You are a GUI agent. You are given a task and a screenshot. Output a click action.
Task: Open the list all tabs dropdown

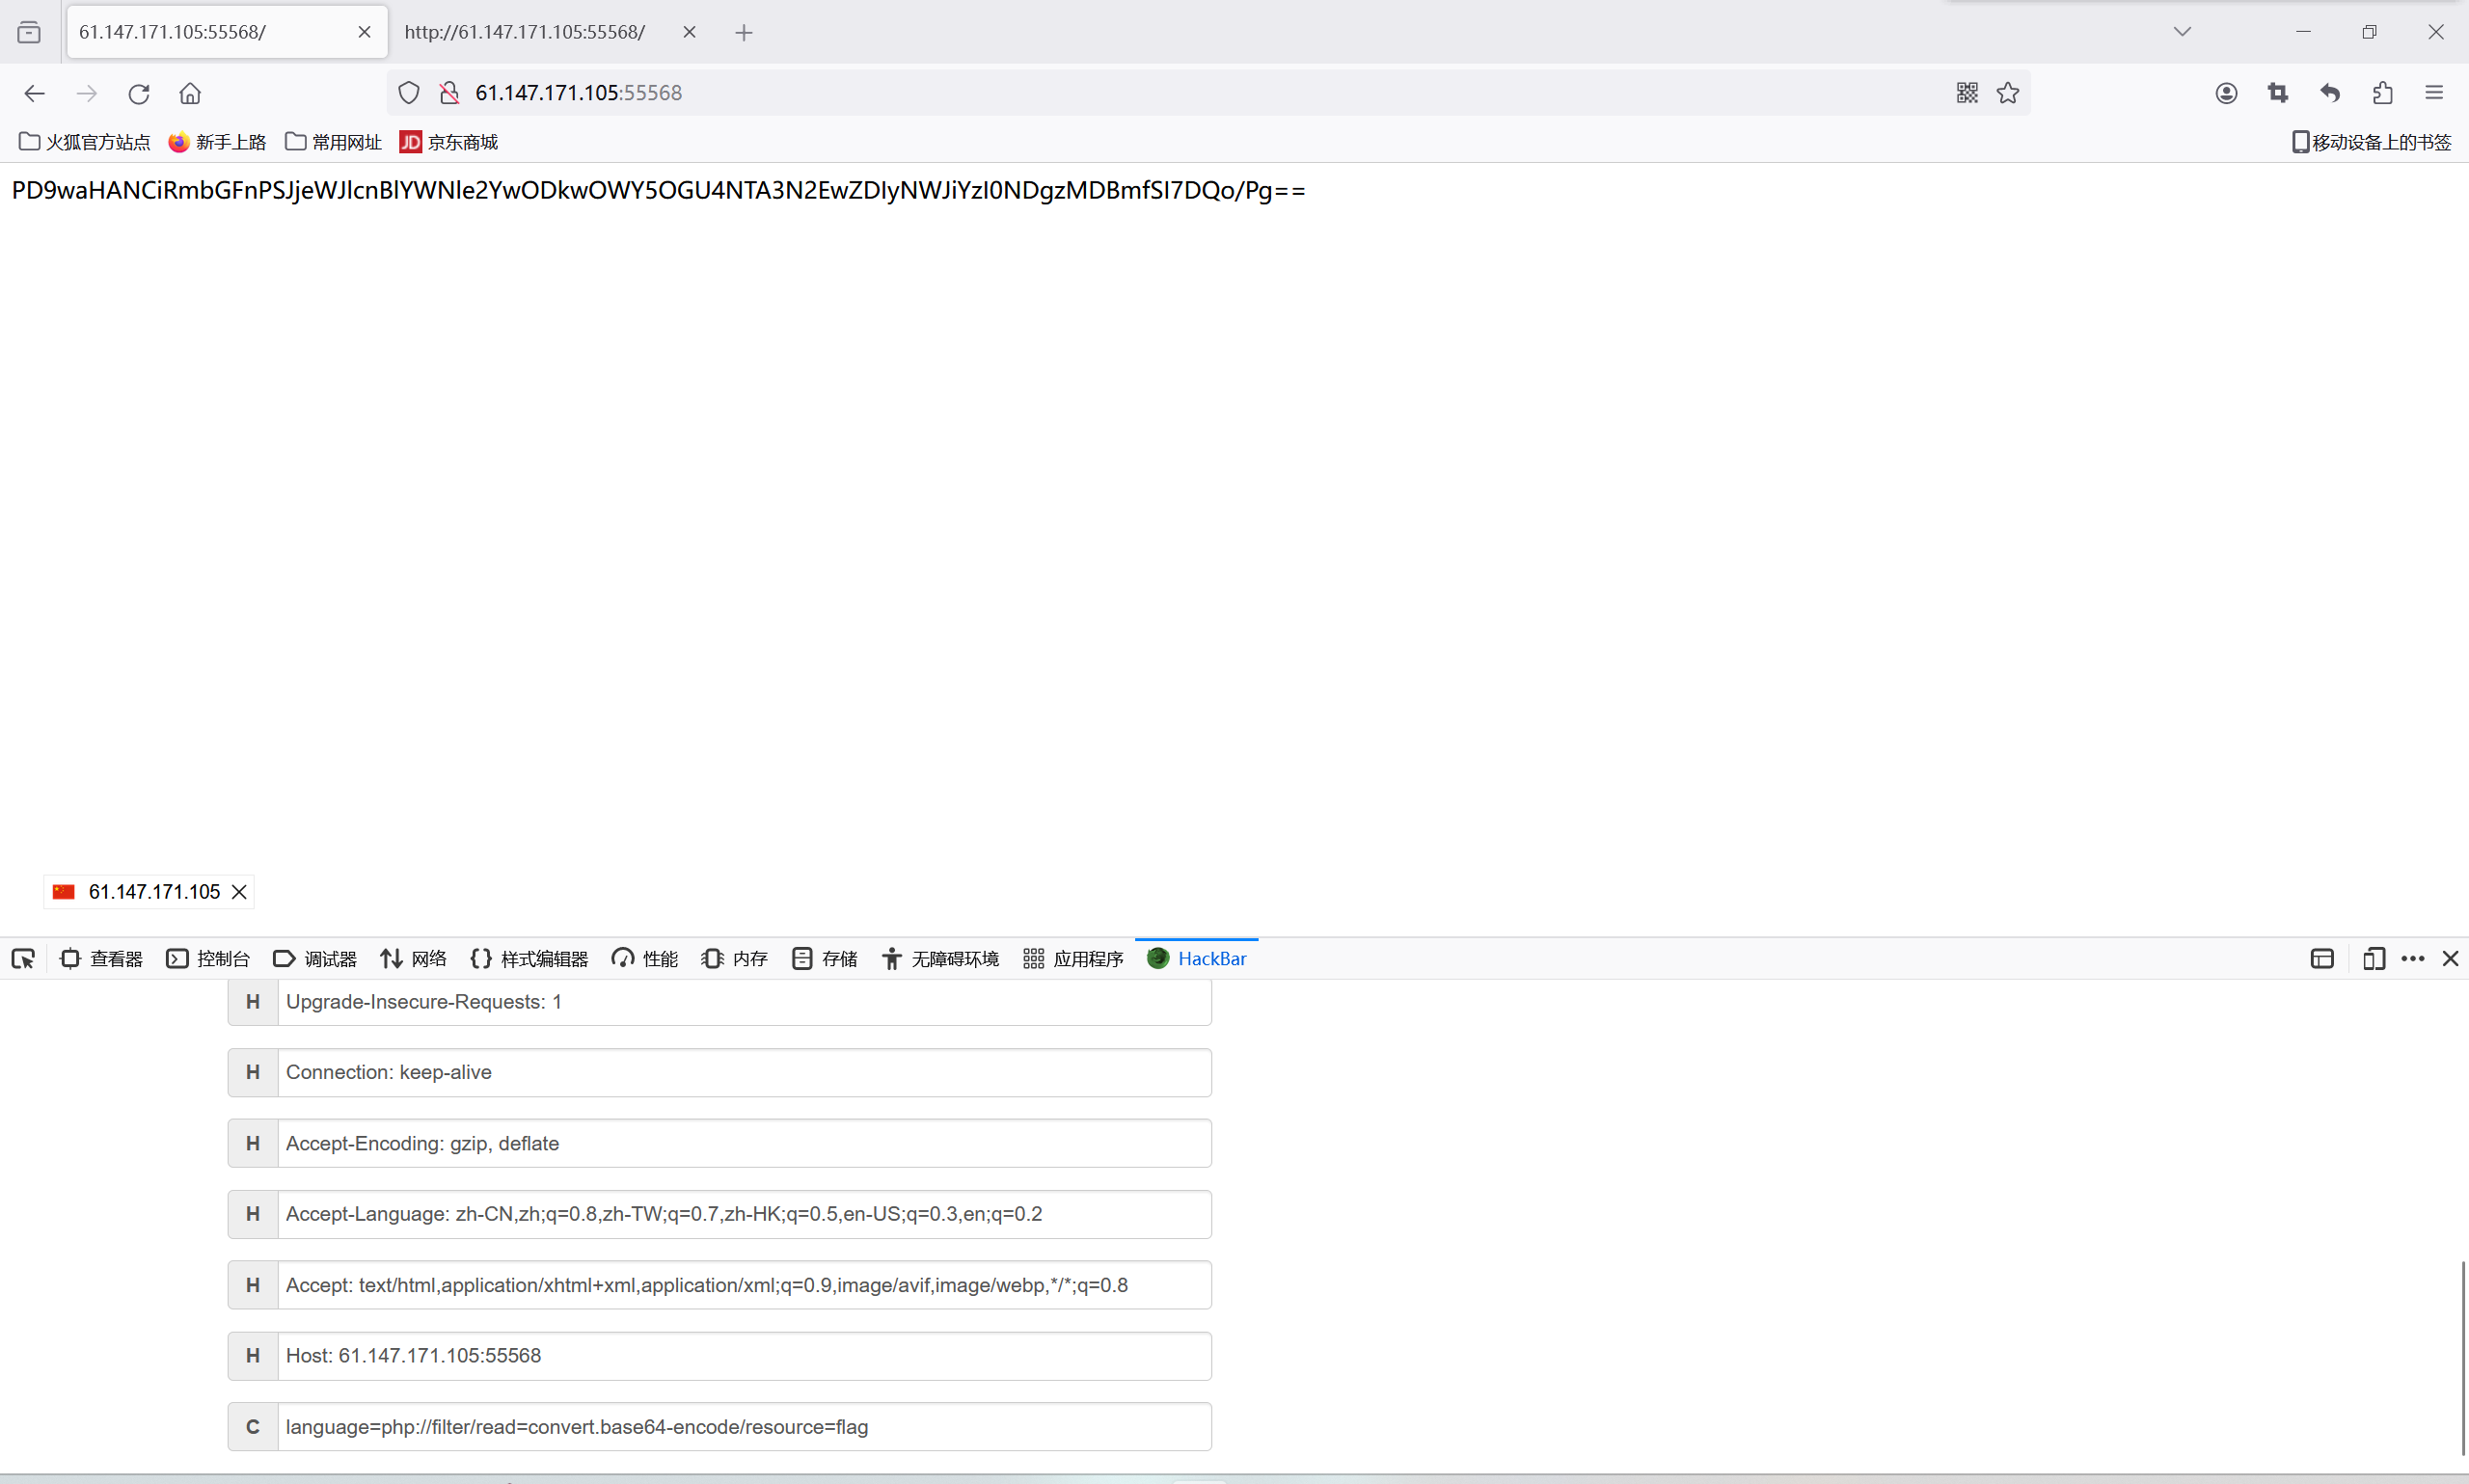[x=2181, y=31]
